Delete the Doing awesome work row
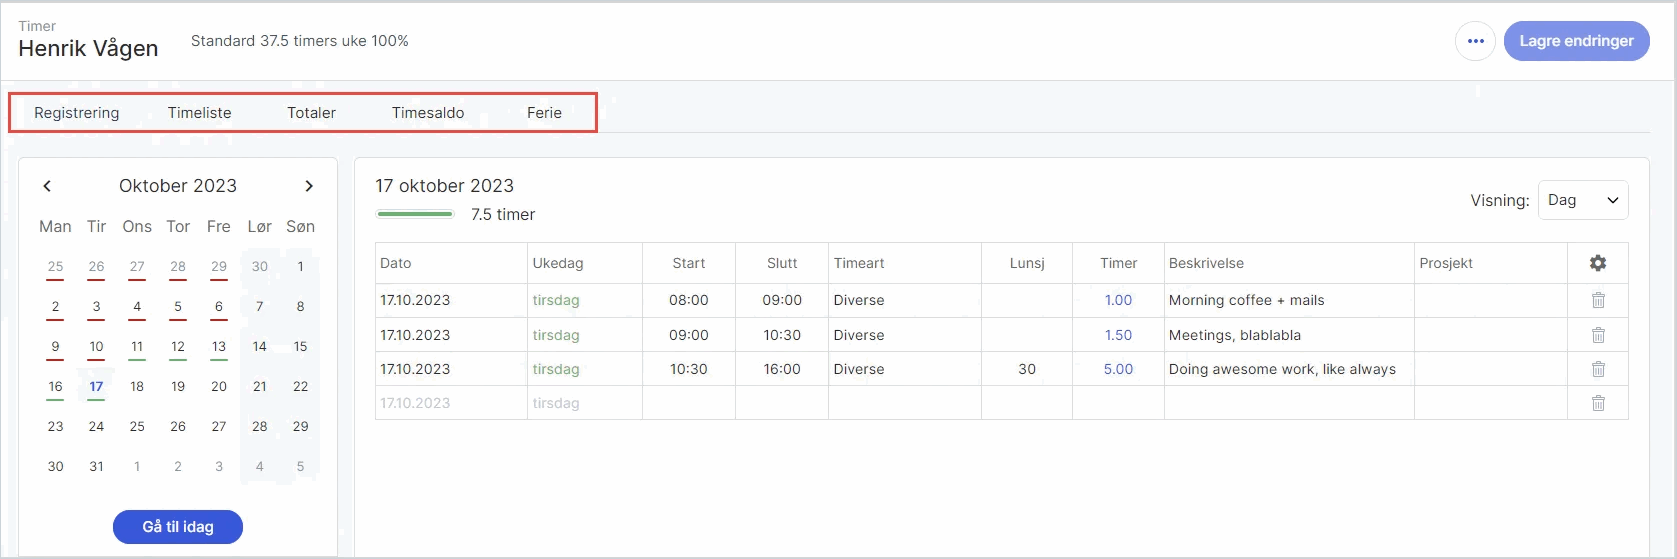 coord(1598,369)
